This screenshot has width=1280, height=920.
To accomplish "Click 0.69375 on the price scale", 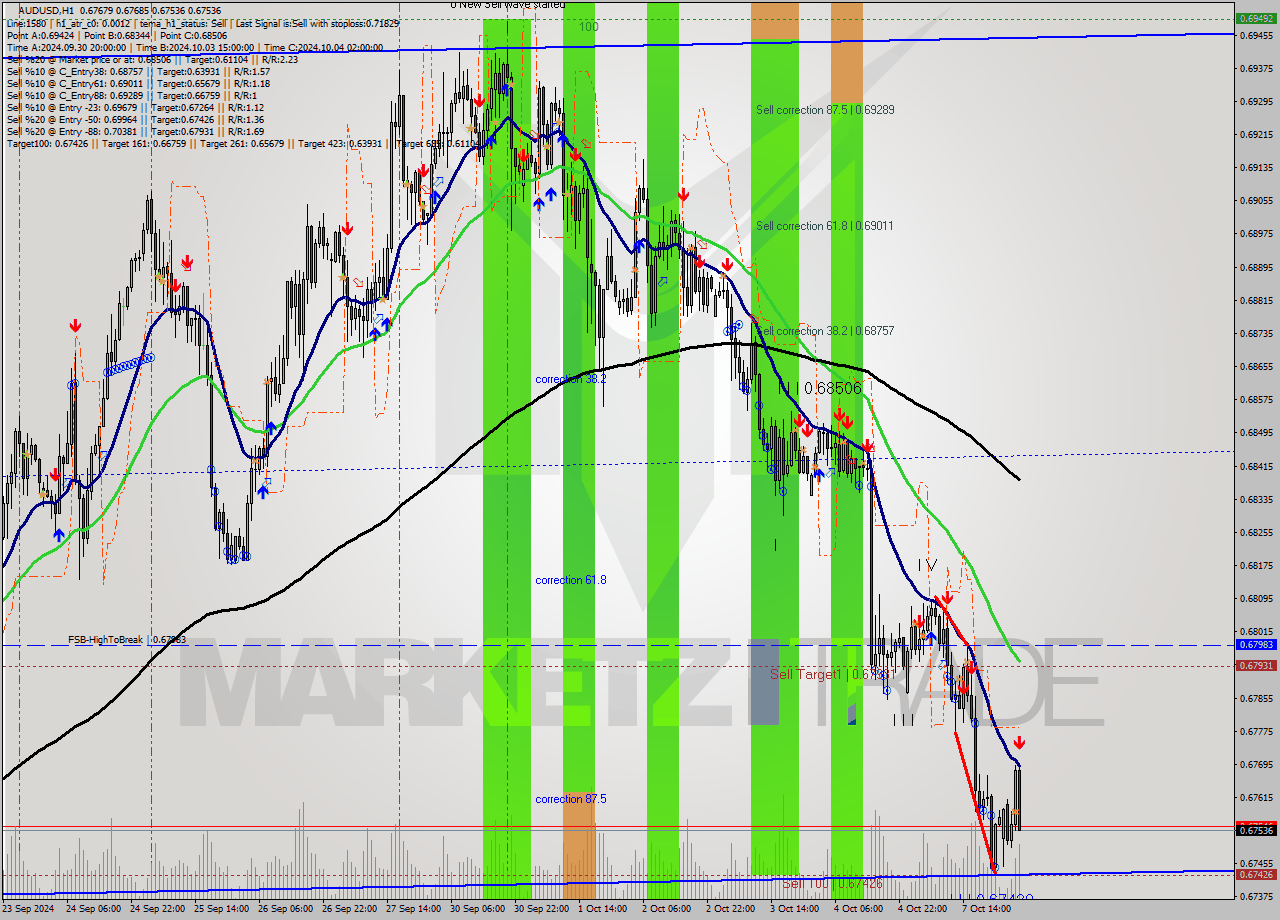I will pyautogui.click(x=1256, y=68).
